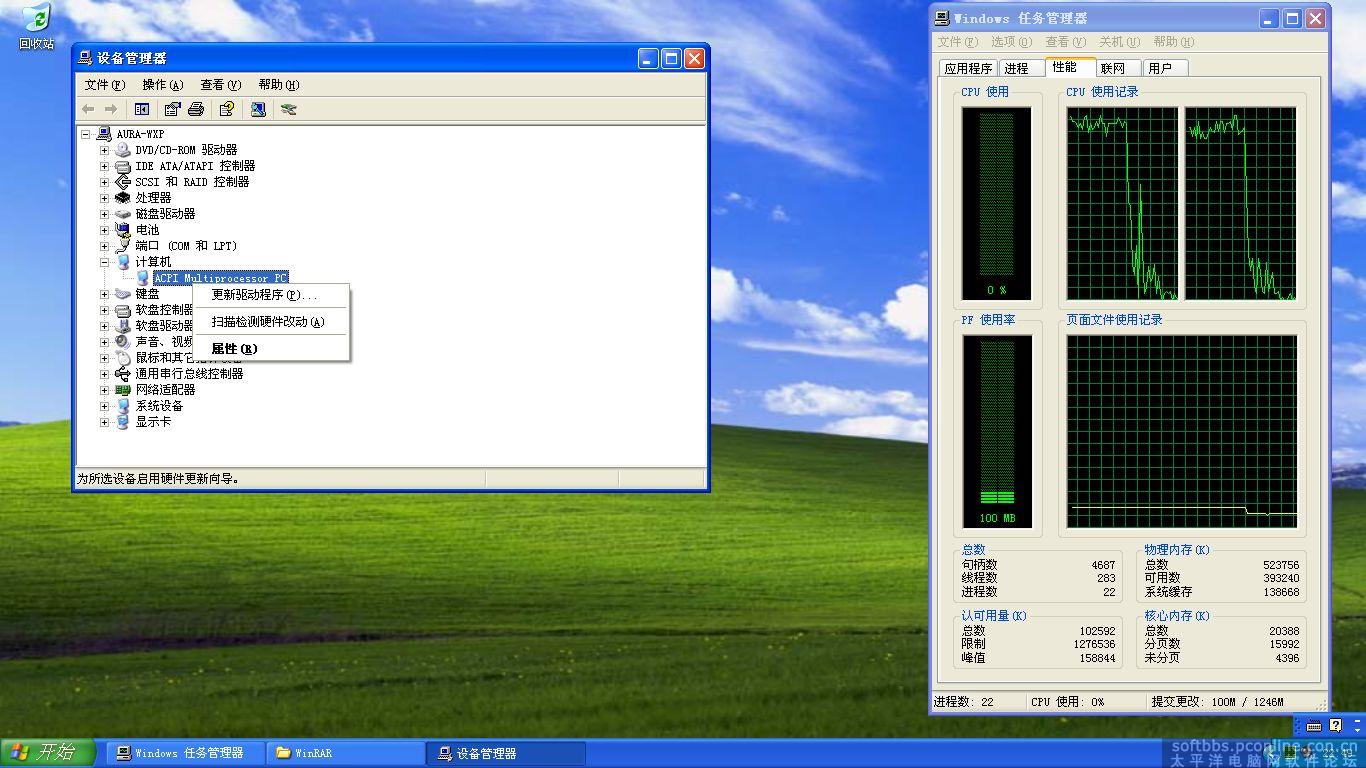Click the DVD/CD-ROM drive disc icon
Viewport: 1366px width, 768px height.
123,150
